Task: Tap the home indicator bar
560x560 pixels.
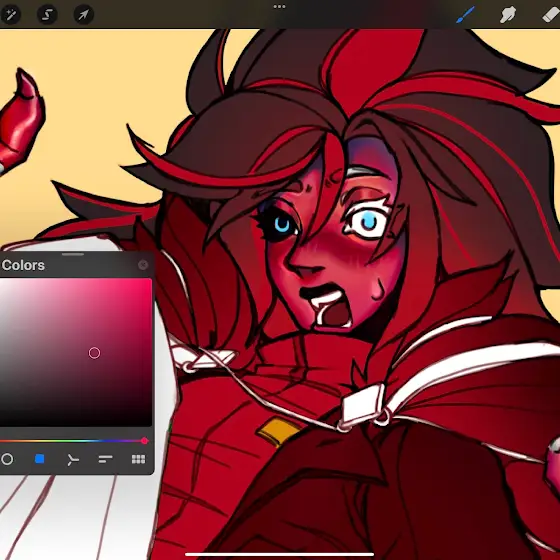Action: pos(280,554)
